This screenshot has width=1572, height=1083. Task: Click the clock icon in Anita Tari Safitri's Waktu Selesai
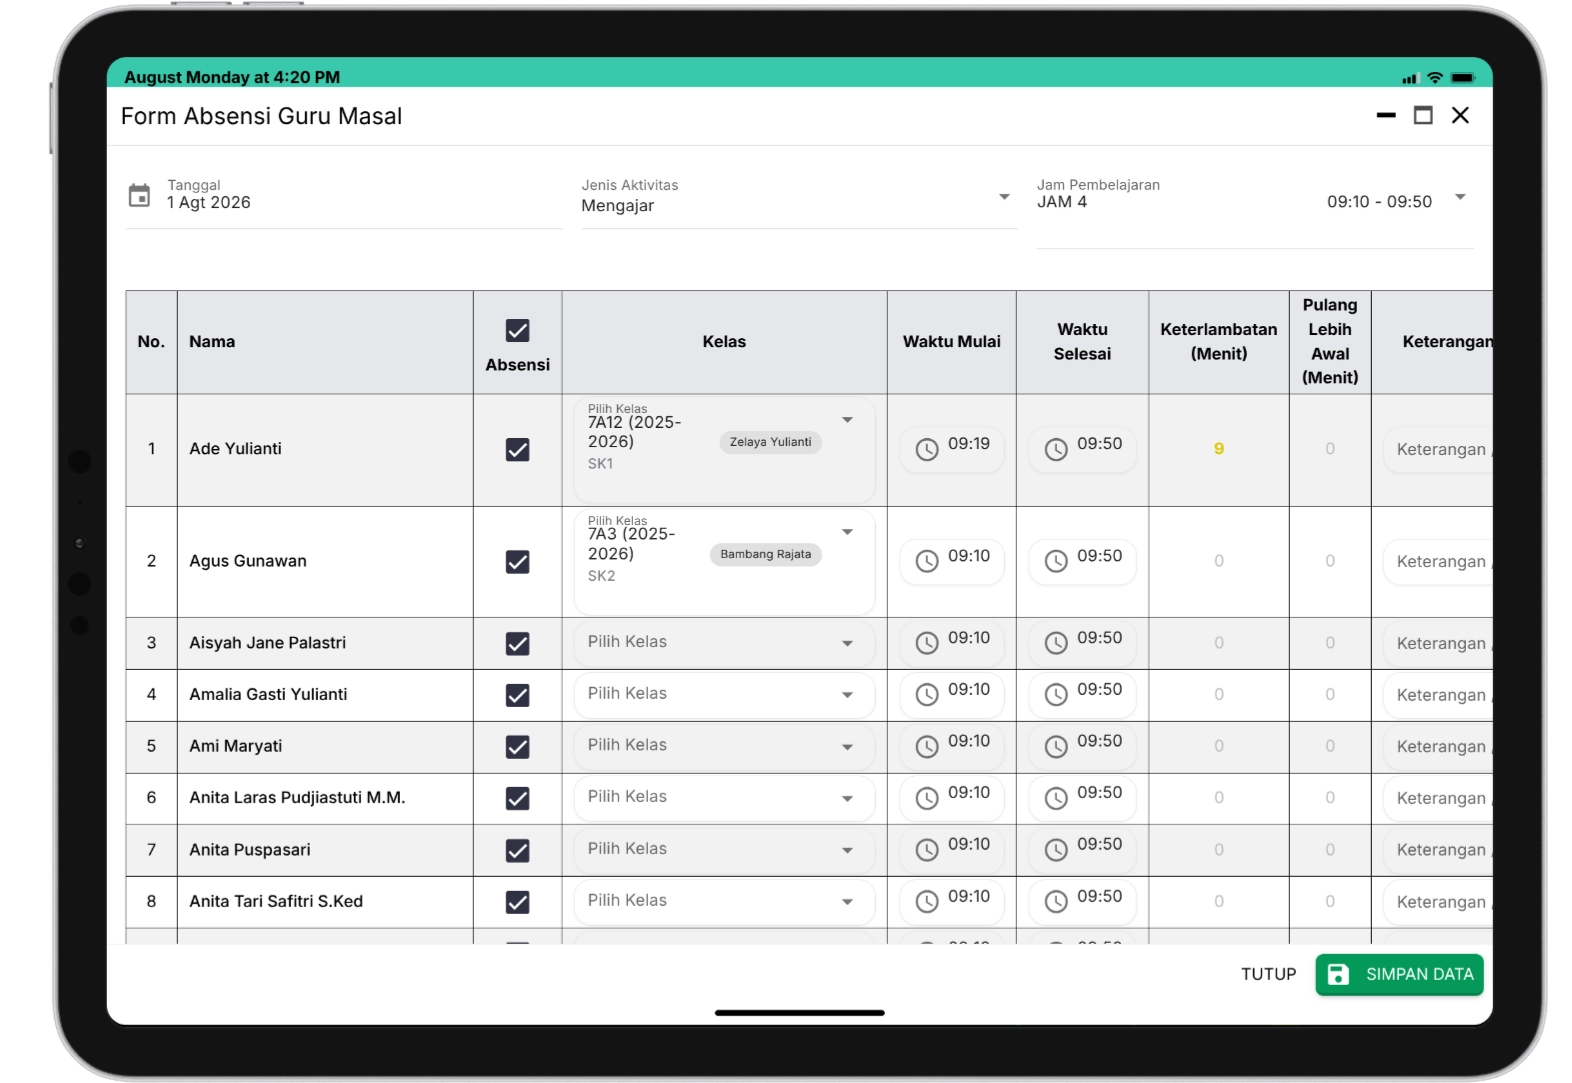pyautogui.click(x=1056, y=902)
